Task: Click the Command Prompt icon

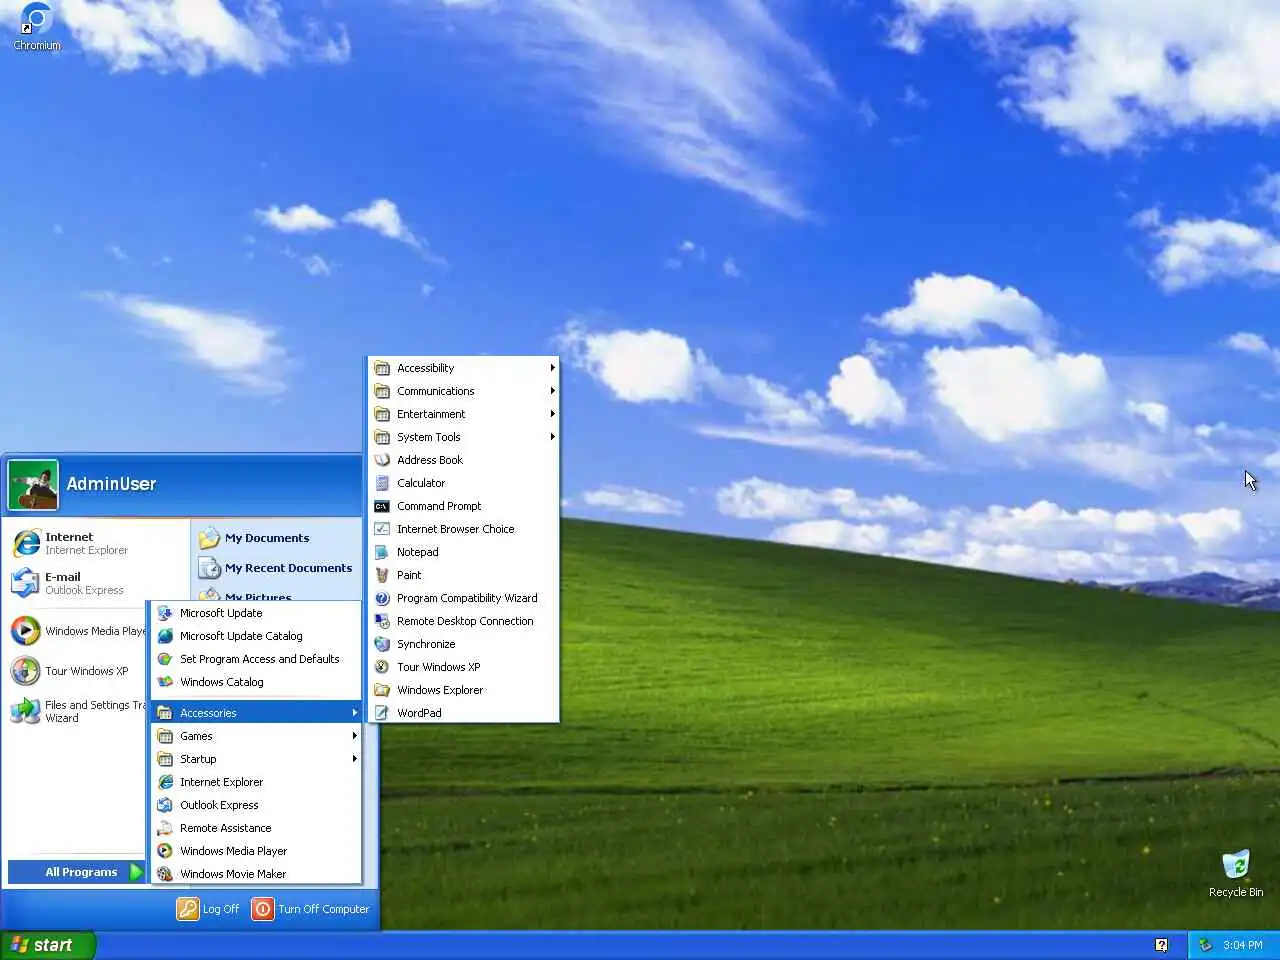Action: pos(382,506)
